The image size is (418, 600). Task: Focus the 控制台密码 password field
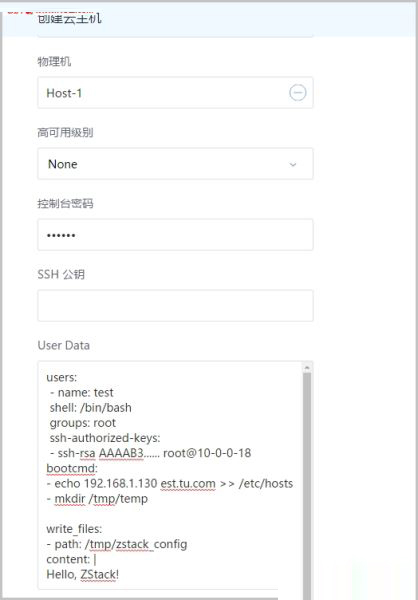point(175,235)
